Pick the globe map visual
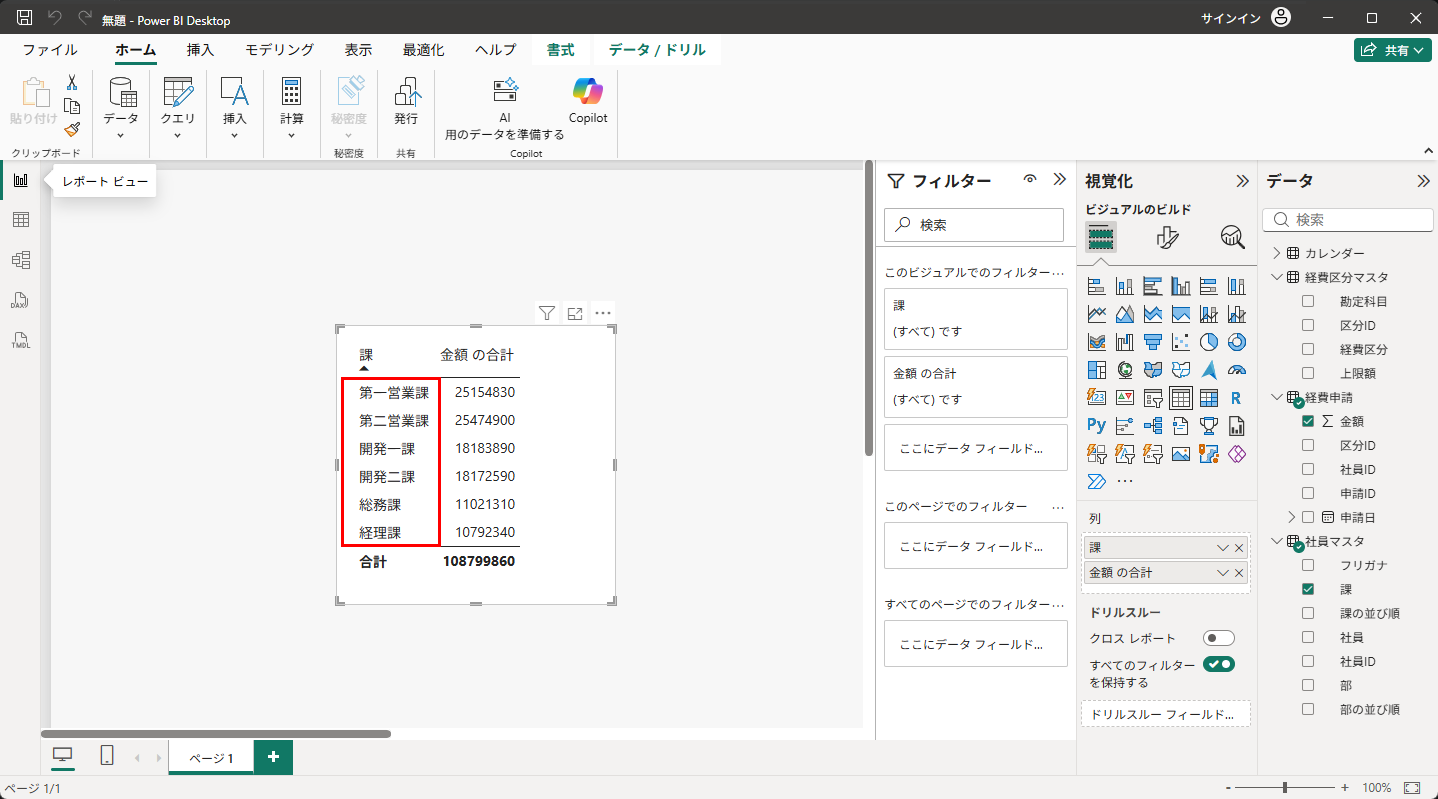1438x799 pixels. (1124, 370)
